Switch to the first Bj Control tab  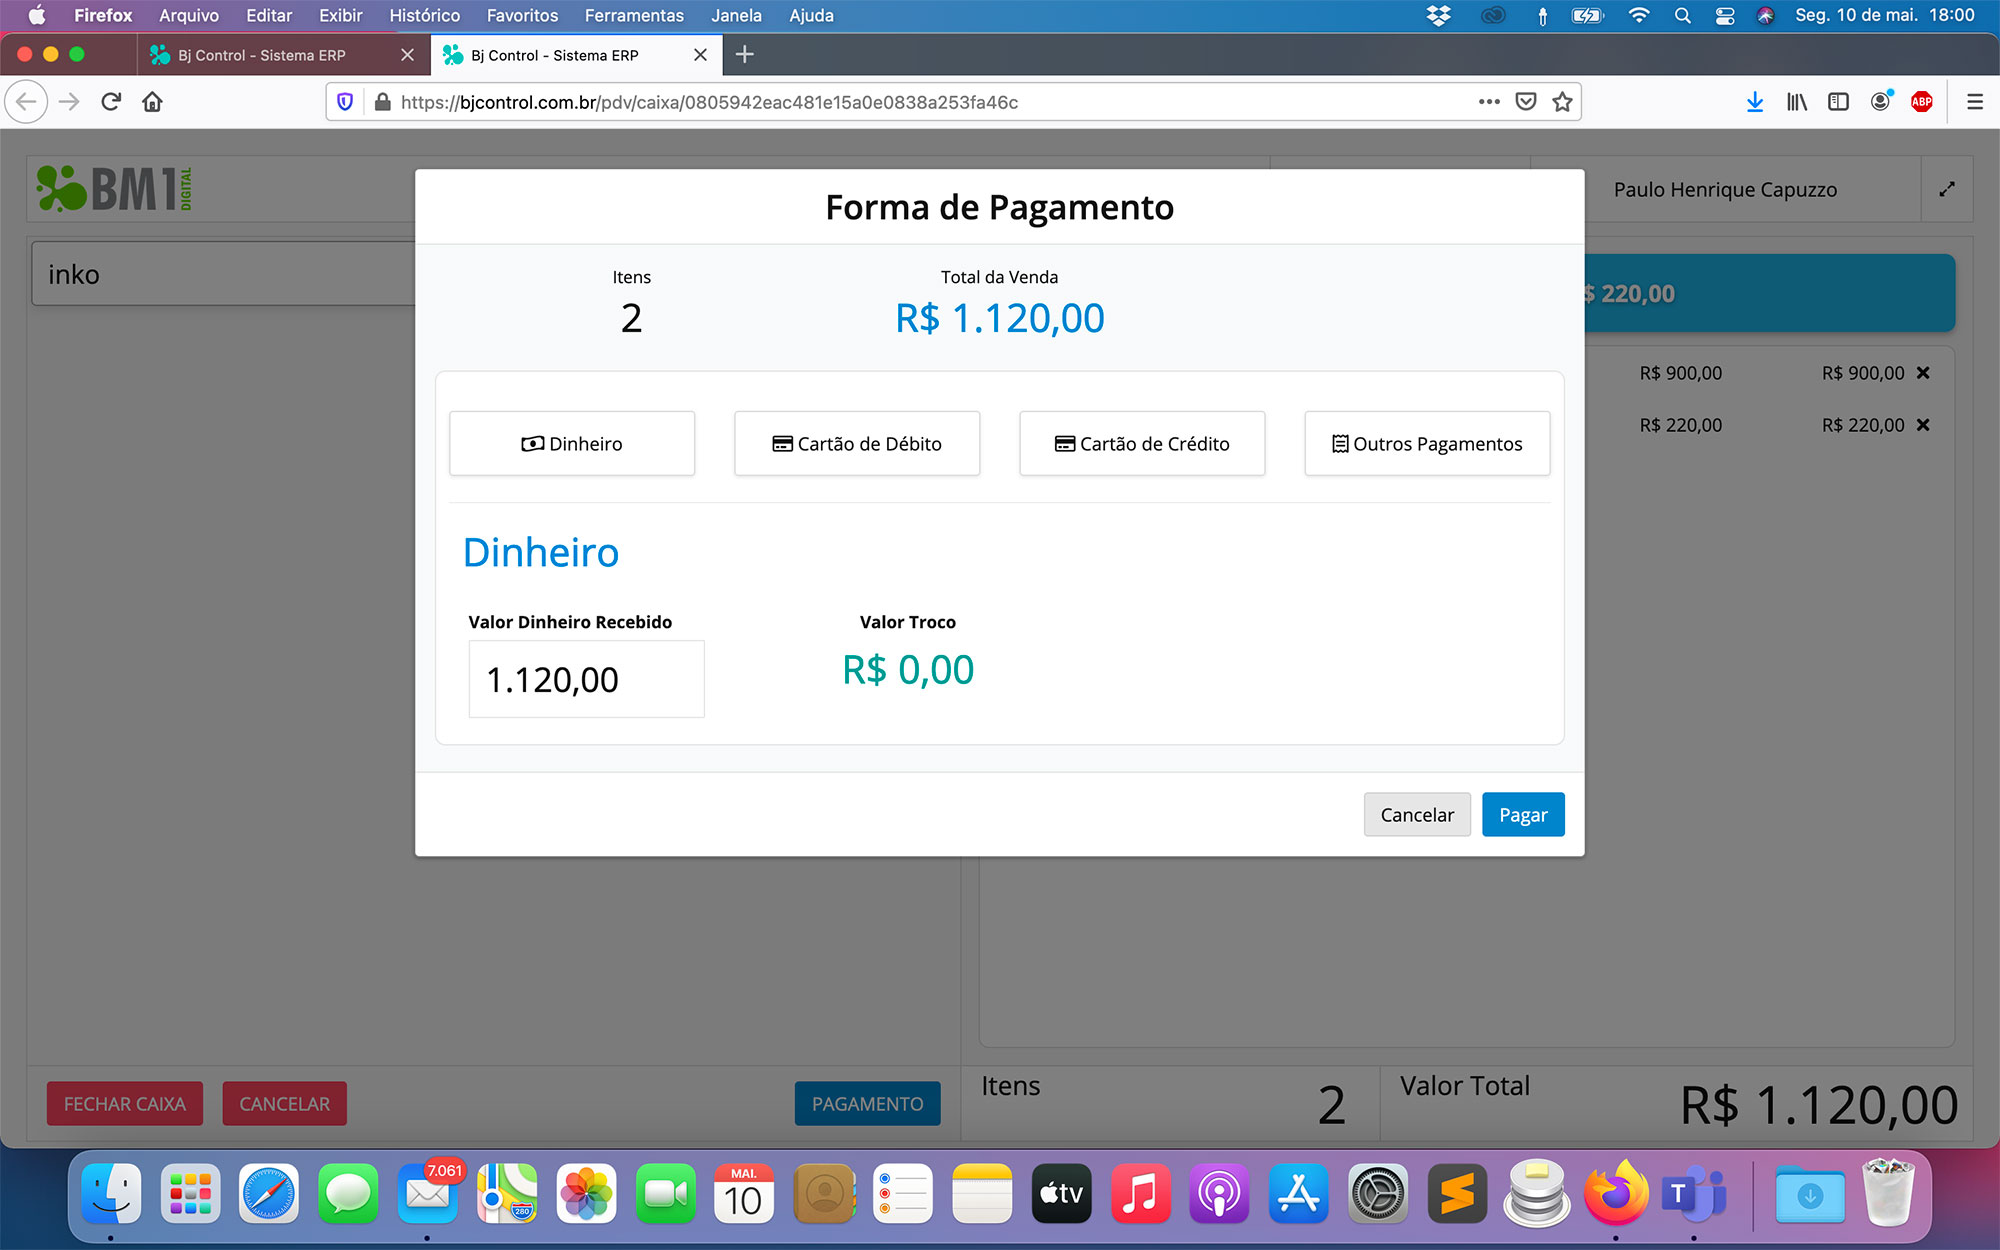(x=262, y=55)
